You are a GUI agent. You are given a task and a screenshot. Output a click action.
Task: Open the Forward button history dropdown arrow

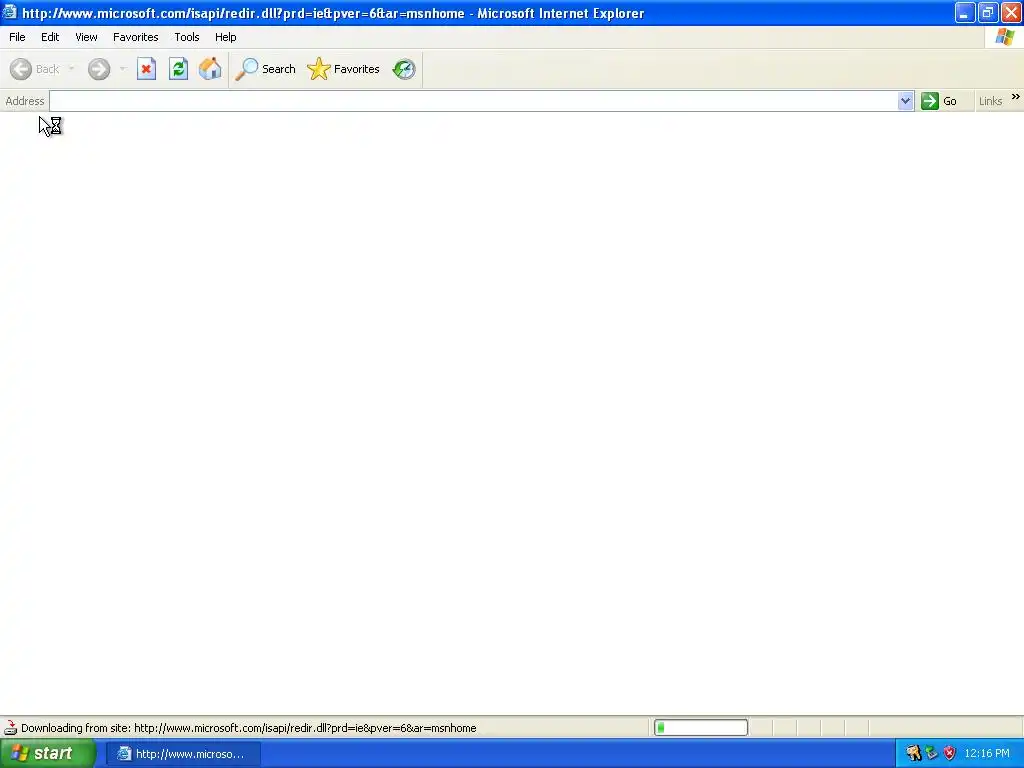123,69
